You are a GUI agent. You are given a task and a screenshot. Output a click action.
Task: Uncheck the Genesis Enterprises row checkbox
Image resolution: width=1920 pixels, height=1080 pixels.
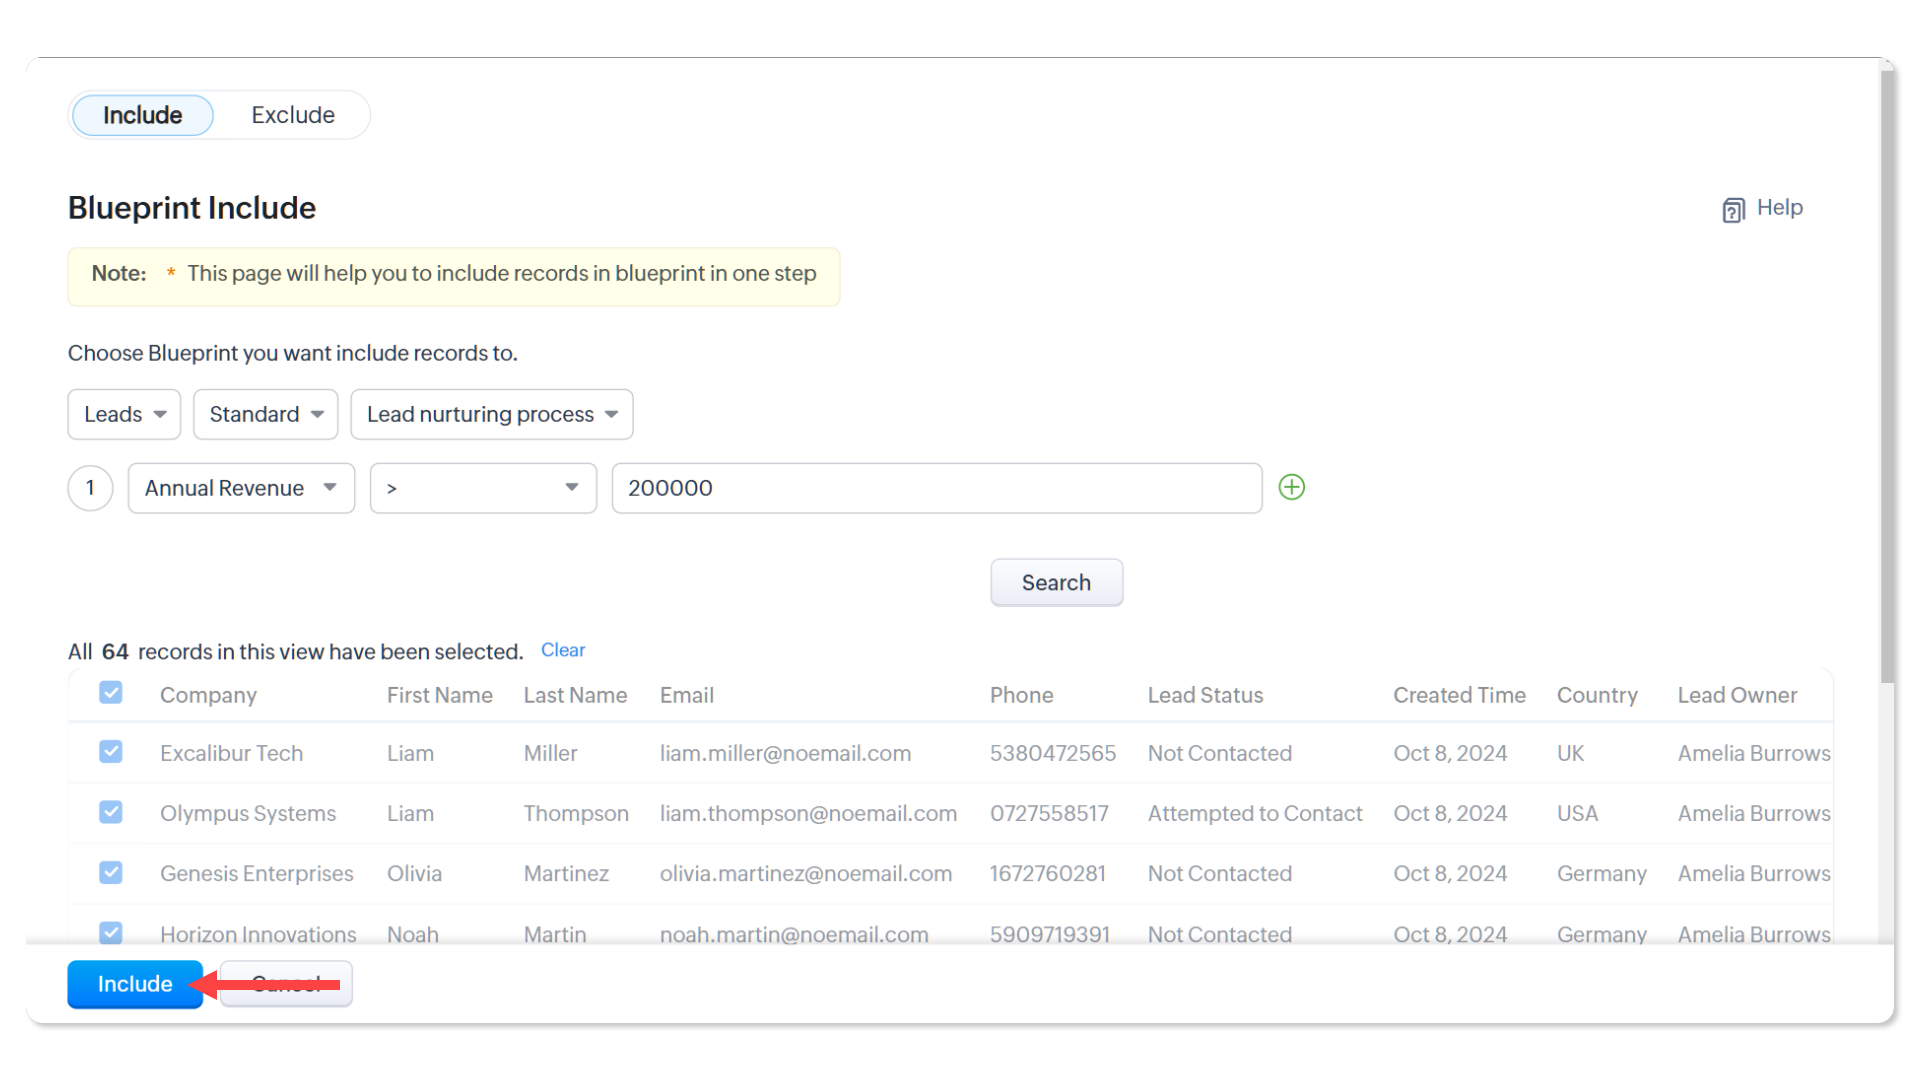click(x=111, y=872)
